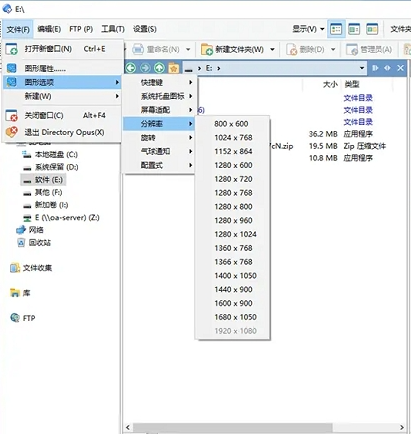The image size is (411, 434).
Task: Choose 1152 x 864 resolution
Action: click(x=232, y=151)
